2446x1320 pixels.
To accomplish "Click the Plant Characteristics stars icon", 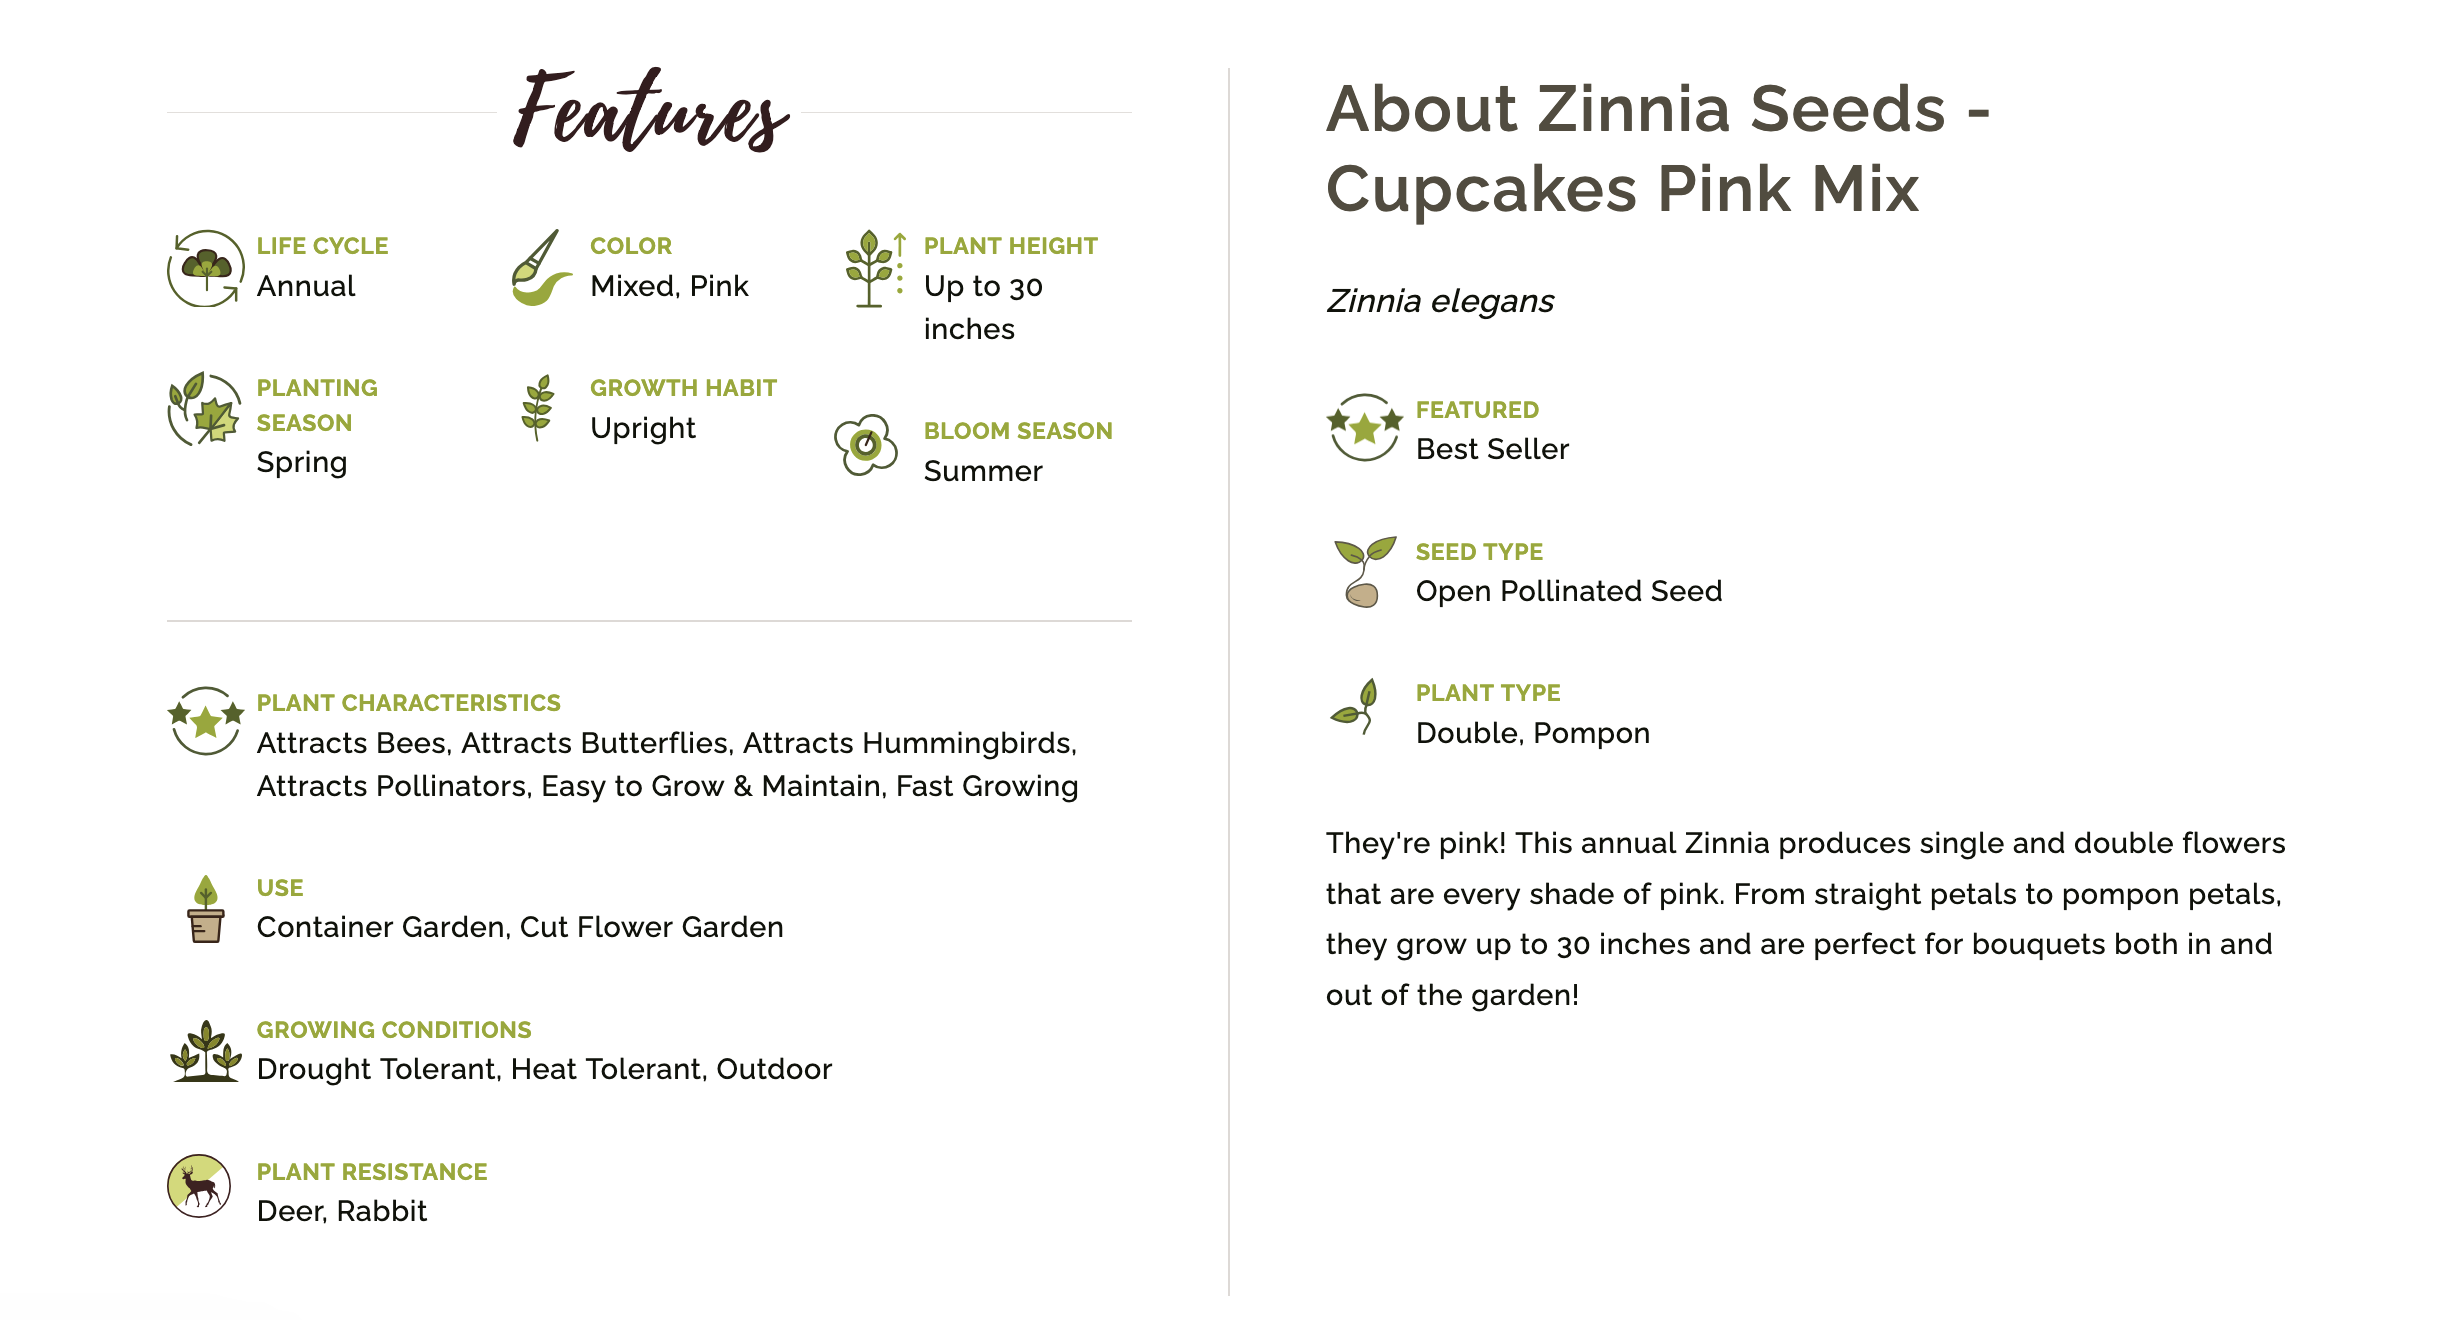I will point(206,720).
